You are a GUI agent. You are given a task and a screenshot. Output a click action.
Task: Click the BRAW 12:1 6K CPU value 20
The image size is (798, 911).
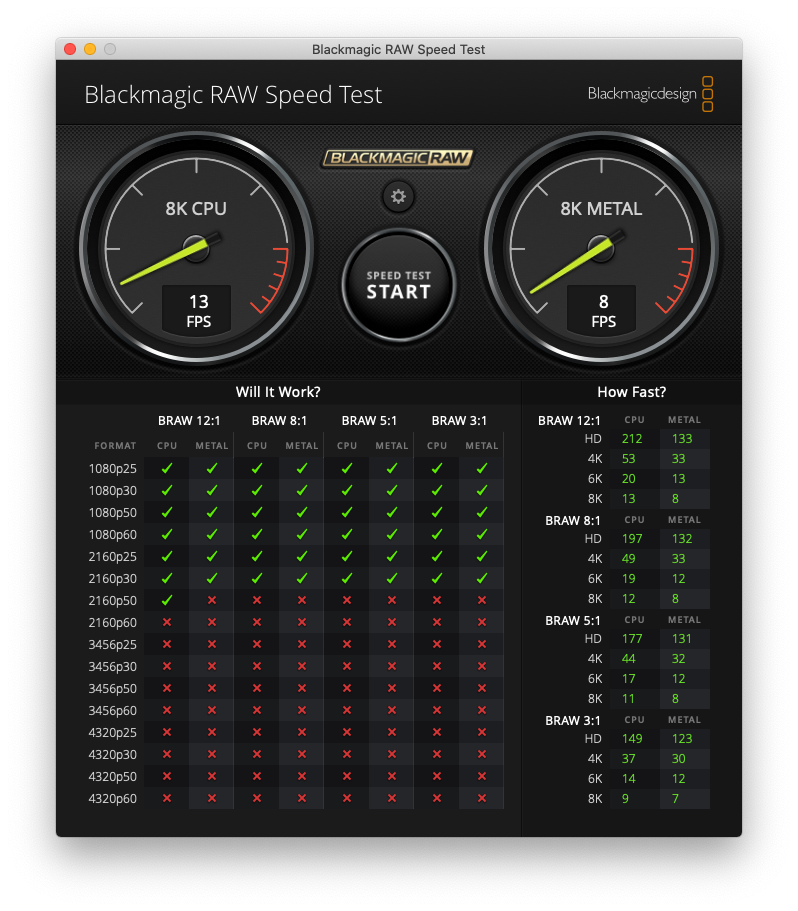(628, 479)
